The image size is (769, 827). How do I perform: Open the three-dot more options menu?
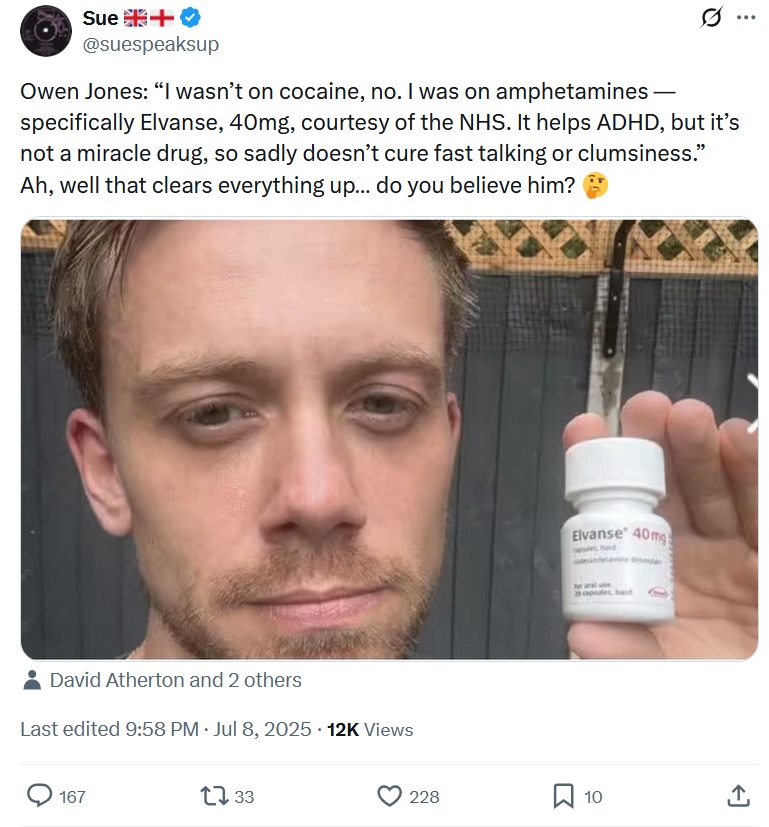pyautogui.click(x=746, y=18)
